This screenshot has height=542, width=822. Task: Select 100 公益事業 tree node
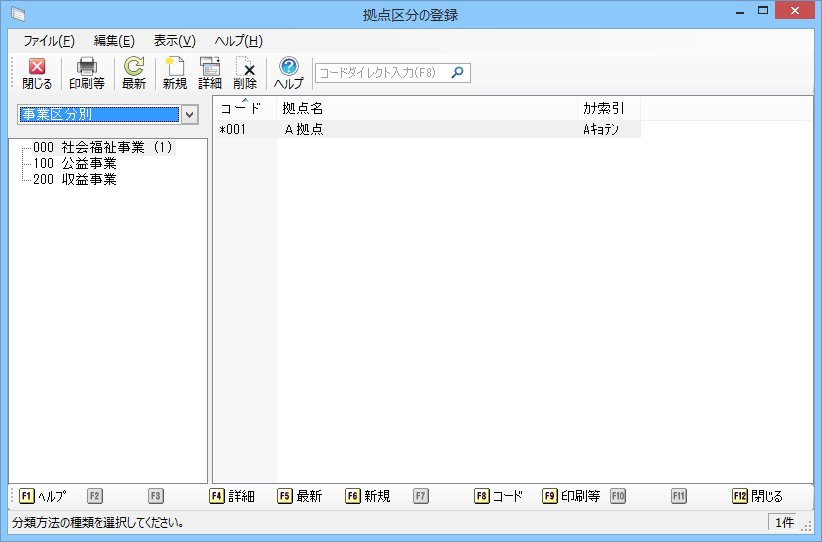(x=74, y=163)
